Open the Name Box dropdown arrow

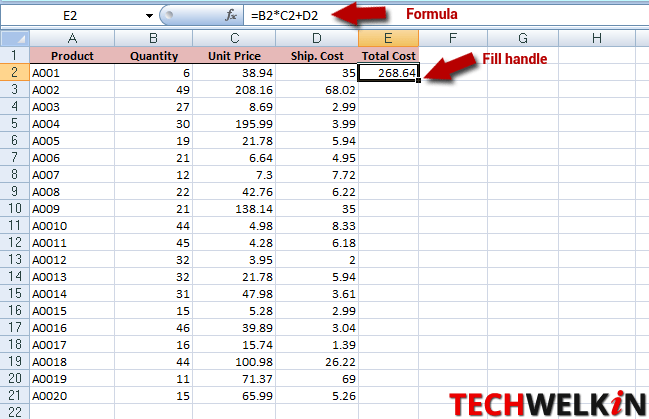pyautogui.click(x=149, y=16)
